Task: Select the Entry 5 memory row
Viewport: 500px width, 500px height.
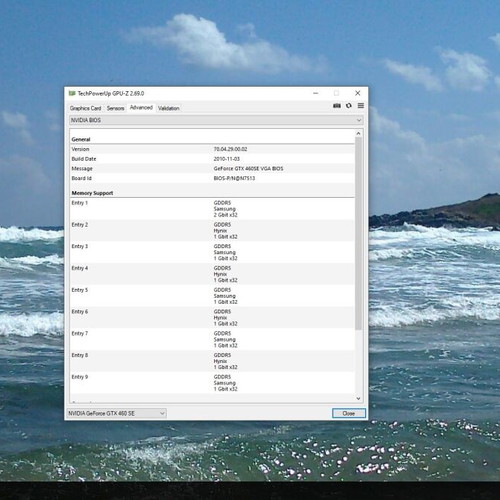Action: point(212,296)
